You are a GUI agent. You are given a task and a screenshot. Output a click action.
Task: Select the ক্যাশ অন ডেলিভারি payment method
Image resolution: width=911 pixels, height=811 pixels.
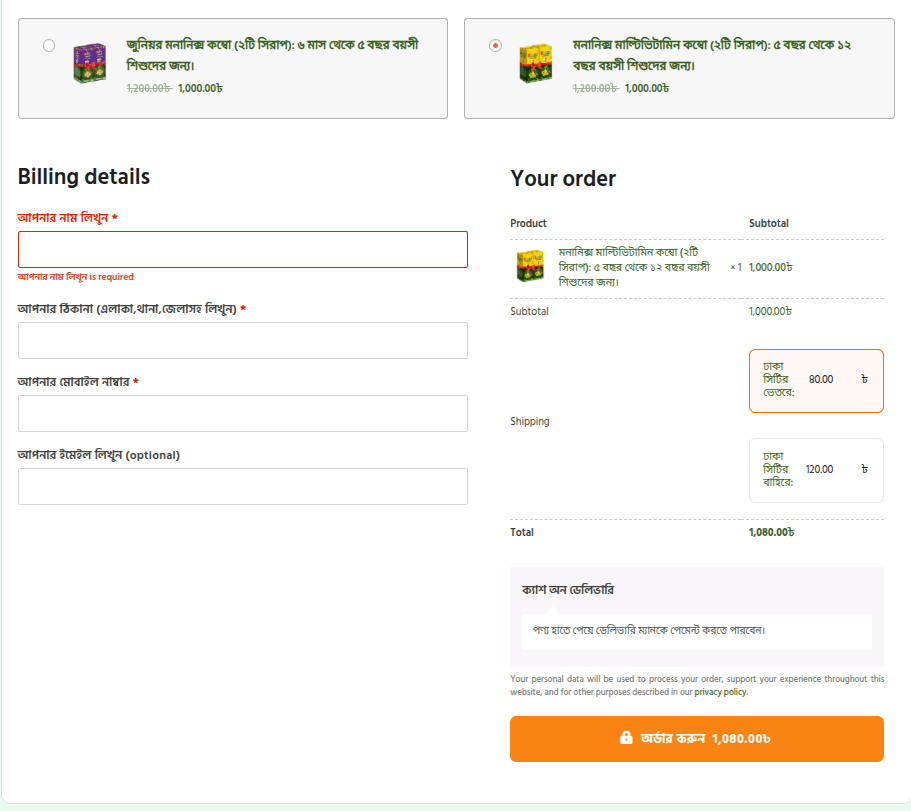568,590
